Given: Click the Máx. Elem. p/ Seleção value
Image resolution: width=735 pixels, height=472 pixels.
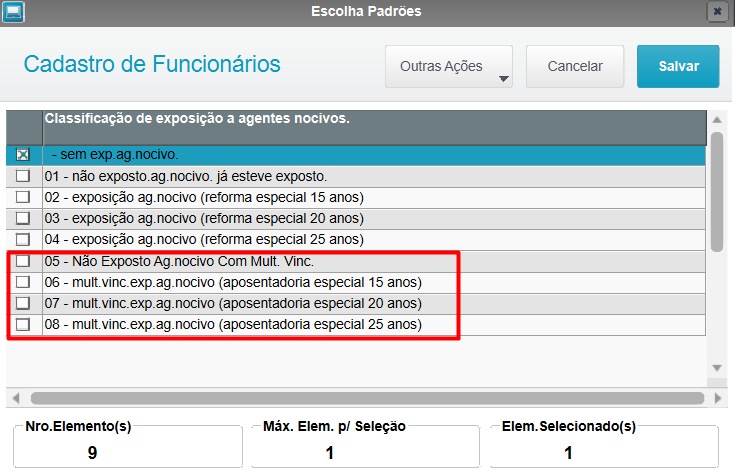Looking at the screenshot, I should click(330, 453).
